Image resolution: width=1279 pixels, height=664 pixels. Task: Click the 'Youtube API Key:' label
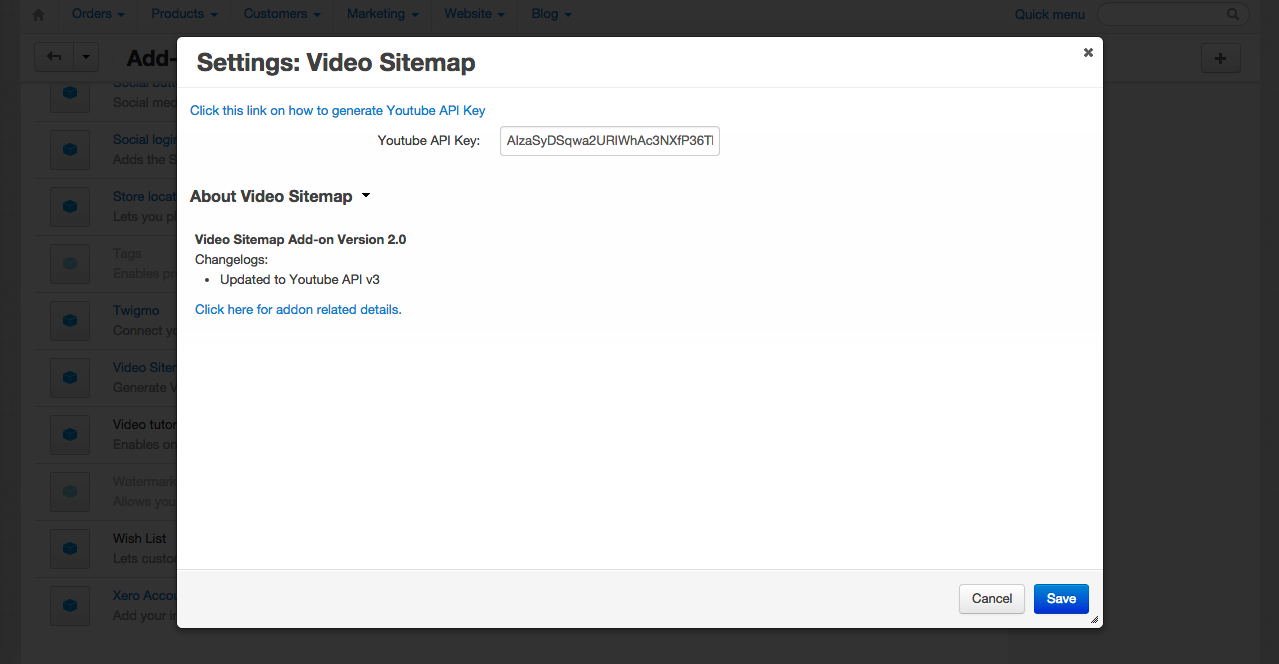point(429,141)
